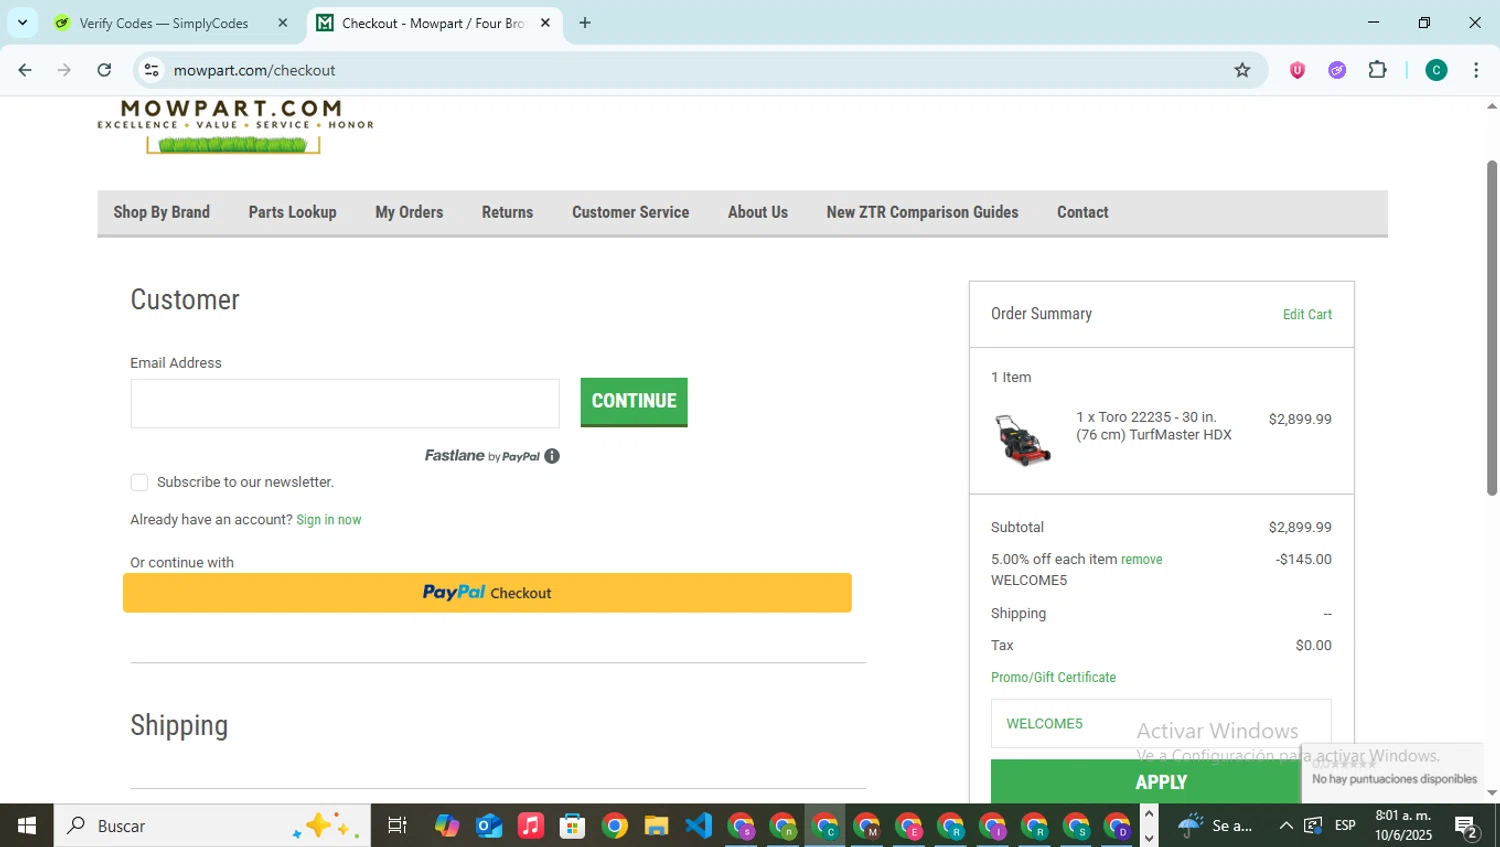Open a new browser tab
The height and width of the screenshot is (847, 1500).
click(x=585, y=23)
